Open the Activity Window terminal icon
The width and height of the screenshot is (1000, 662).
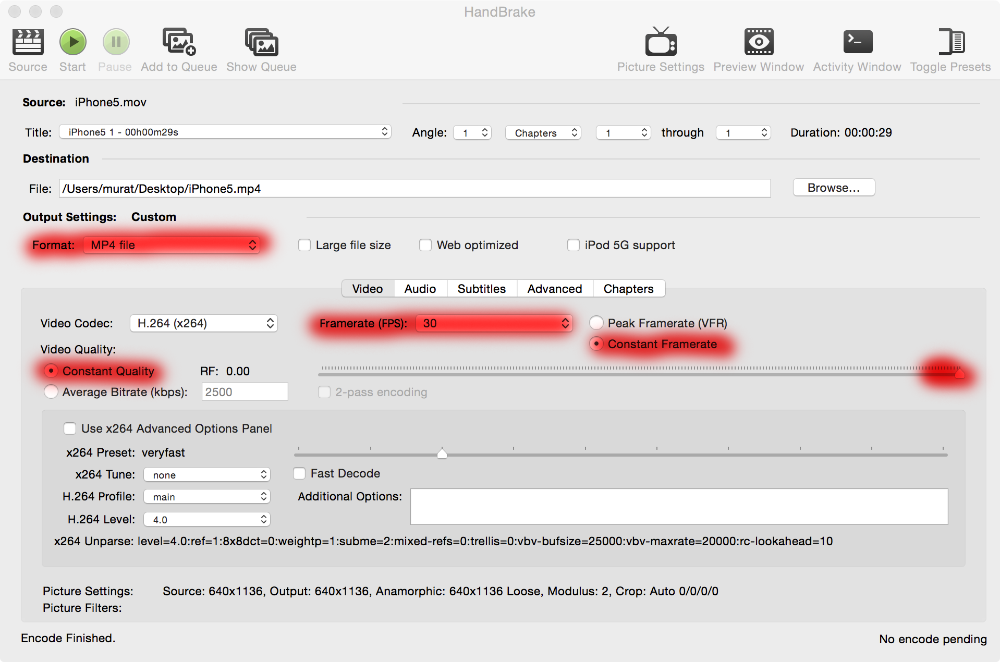pyautogui.click(x=857, y=42)
